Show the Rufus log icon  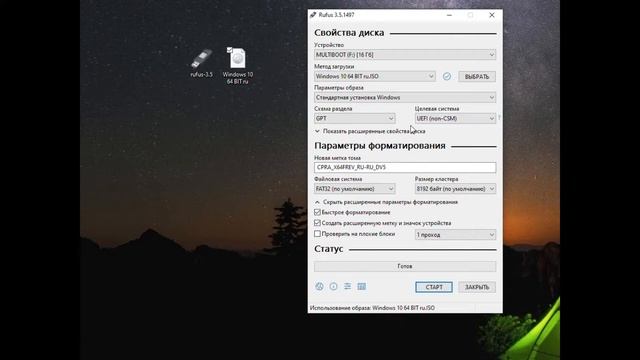point(362,287)
